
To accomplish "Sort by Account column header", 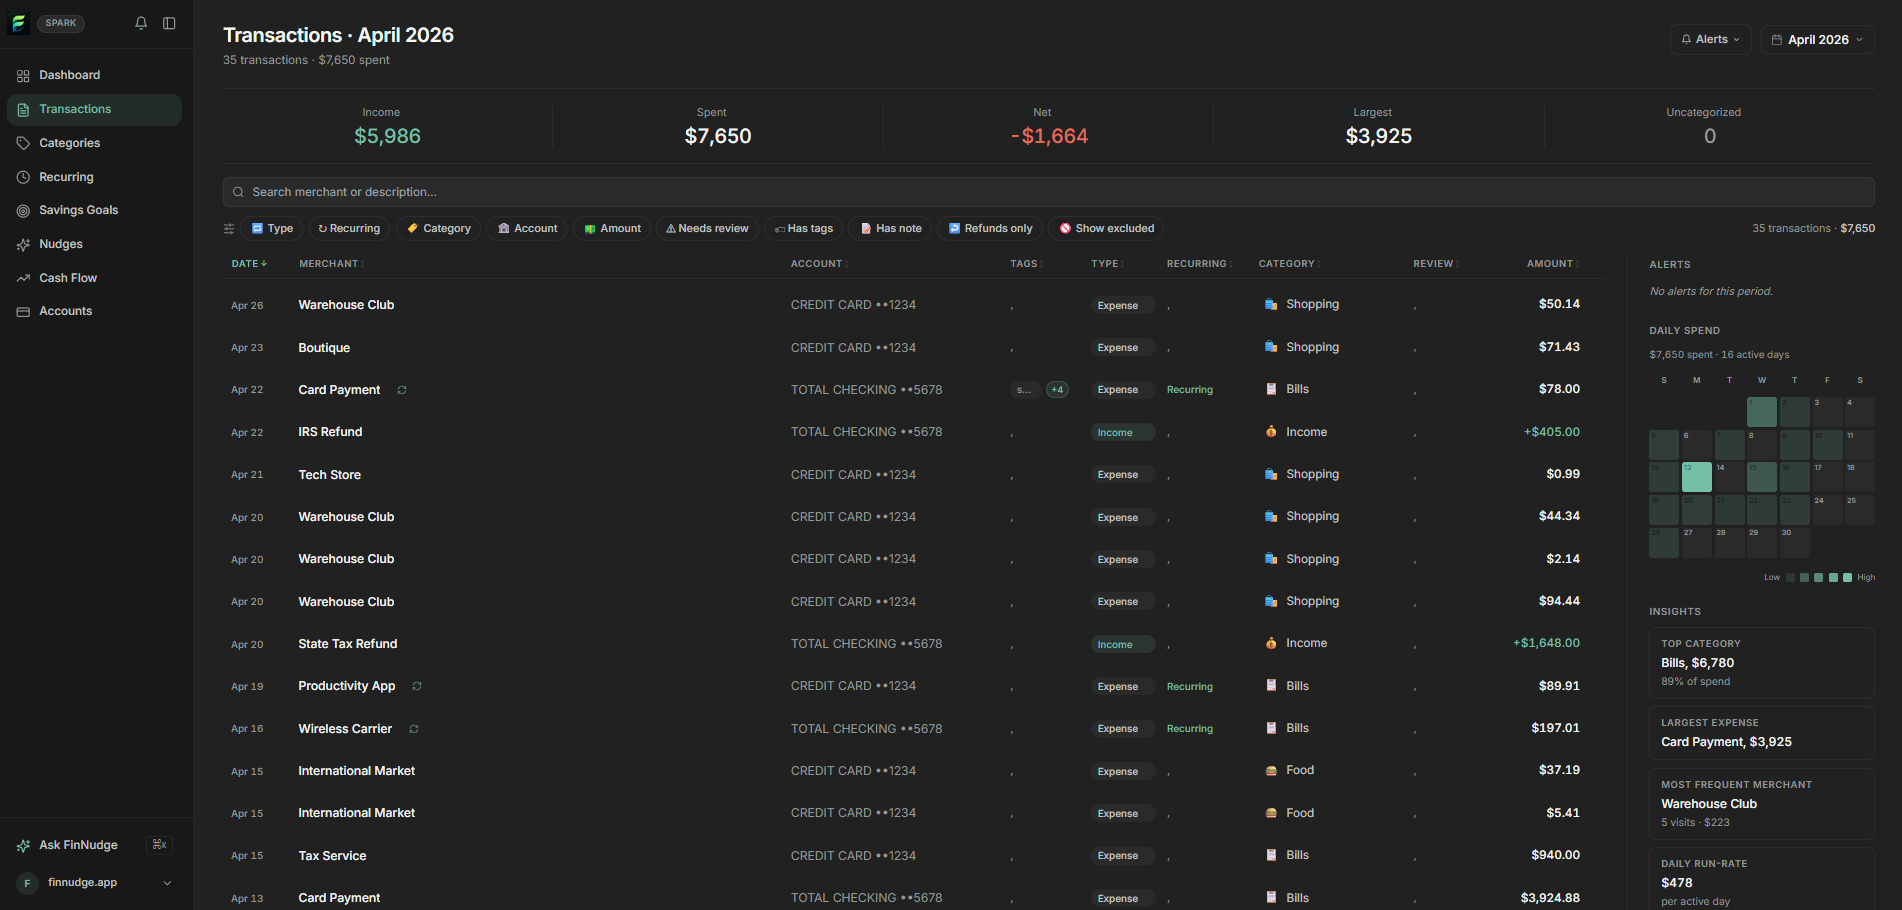I will (819, 264).
